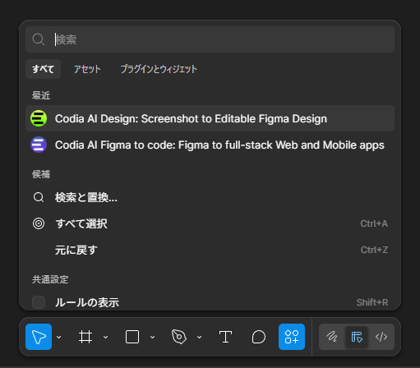Viewport: 420px width, 368px height.
Task: Select the Comment tool
Action: [x=259, y=337]
